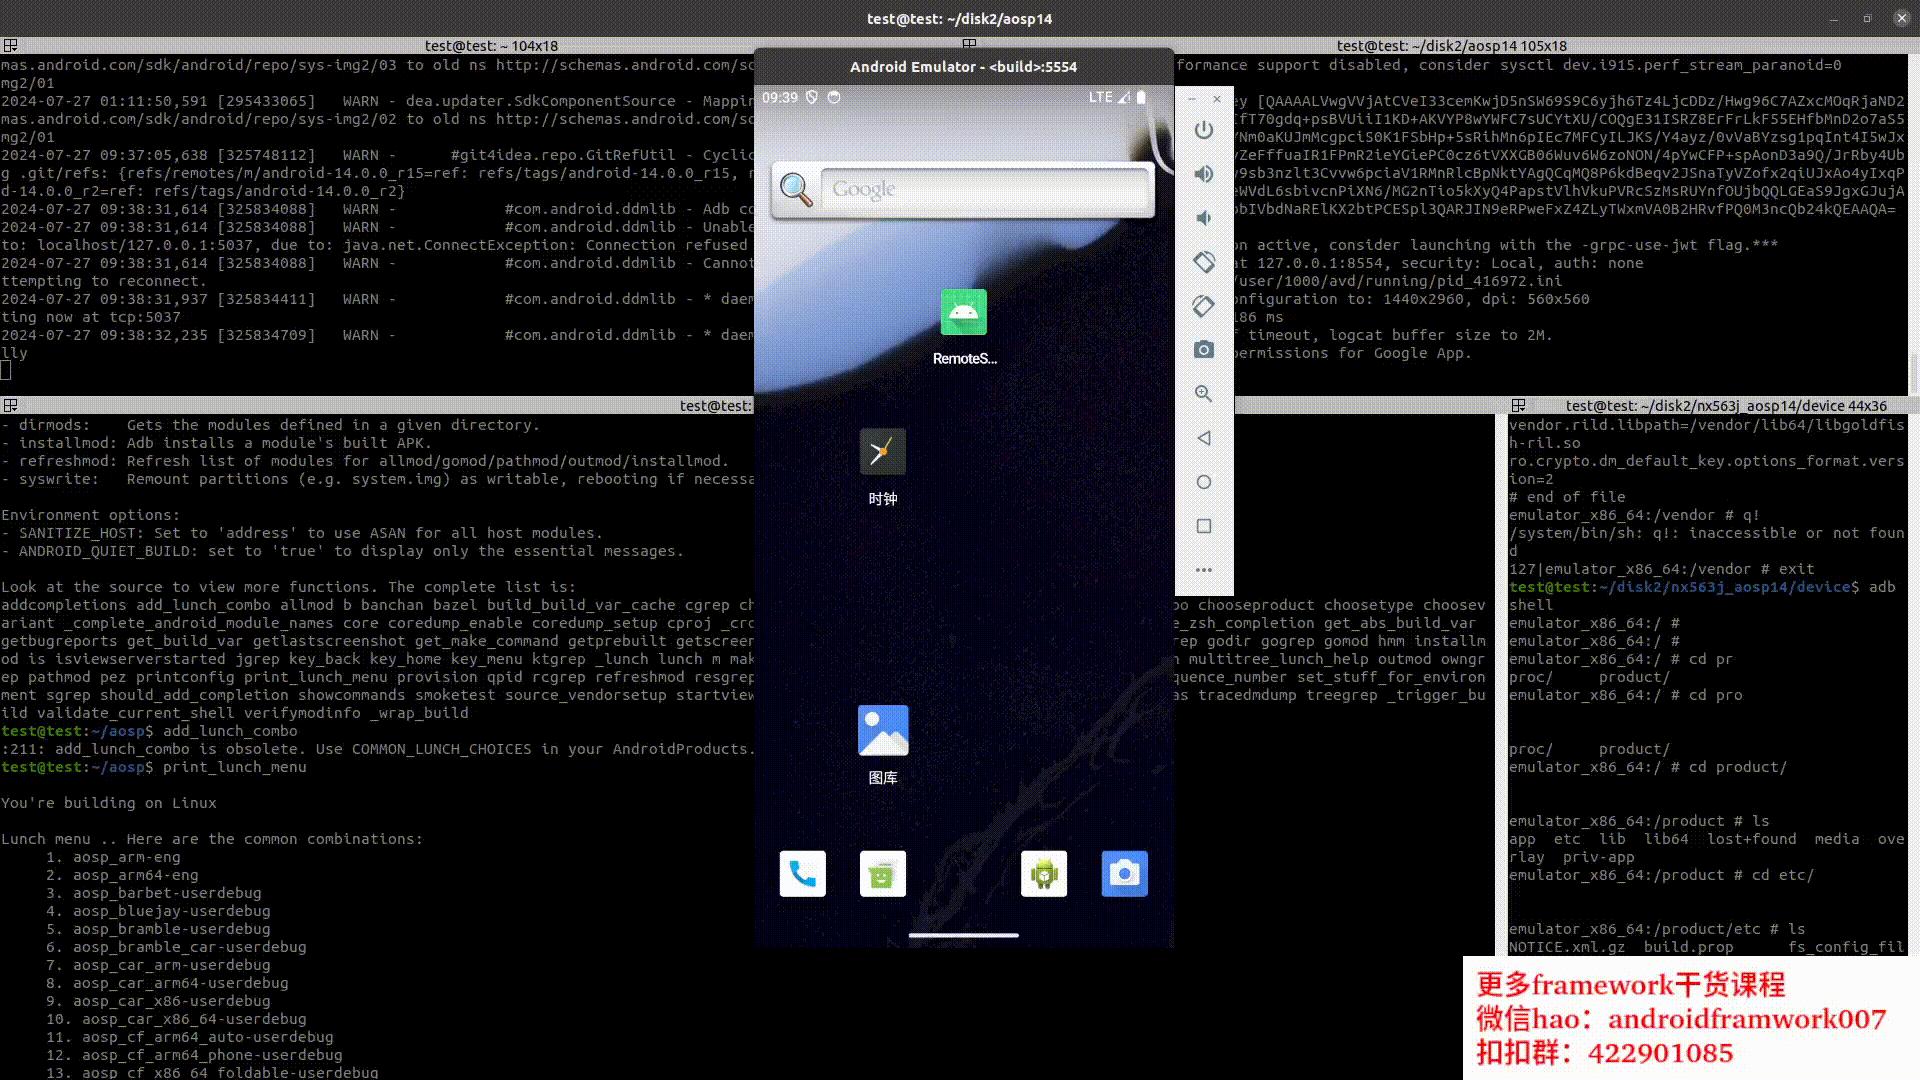Open emulator extended controls (three dots)
The image size is (1920, 1080).
point(1204,570)
